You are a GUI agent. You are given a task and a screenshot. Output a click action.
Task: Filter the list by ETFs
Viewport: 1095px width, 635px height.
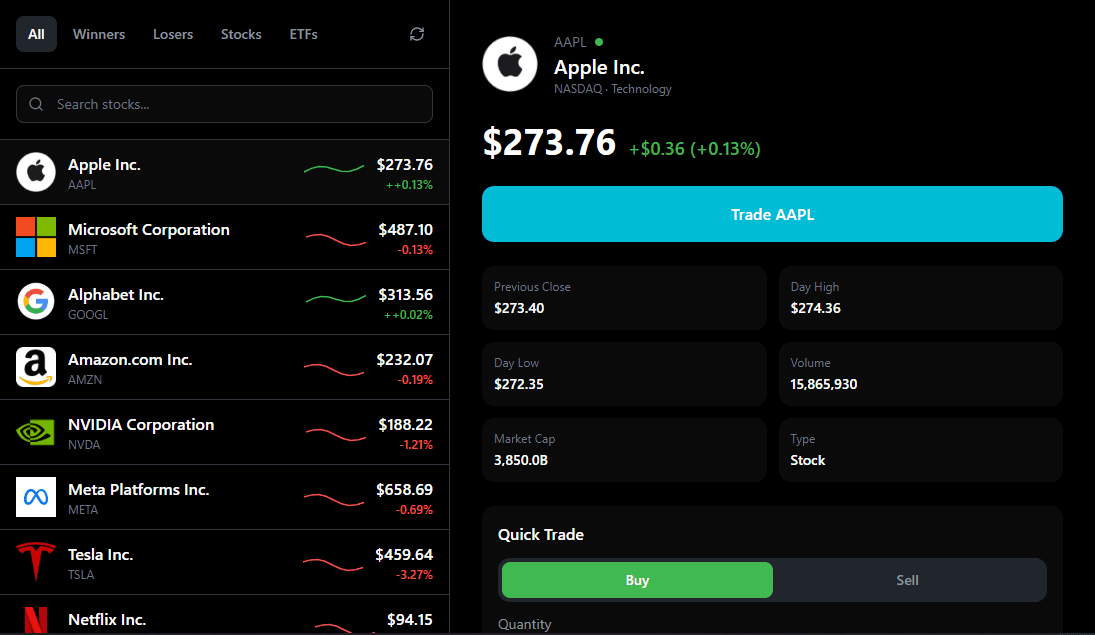(x=303, y=33)
